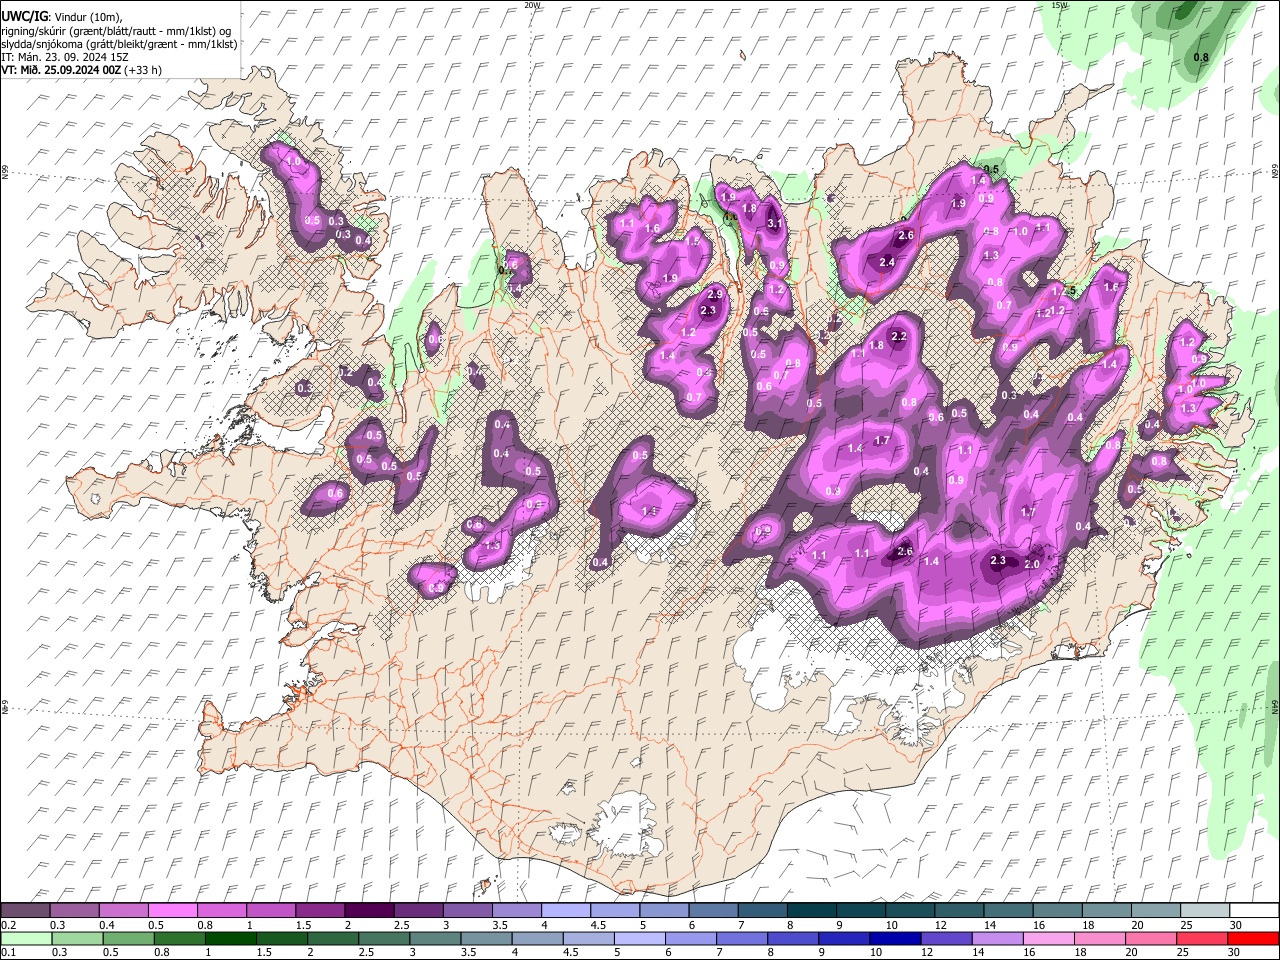Screen dimensions: 1280x960
Task: Click the '15W' longitude label
Action: (x=1059, y=5)
